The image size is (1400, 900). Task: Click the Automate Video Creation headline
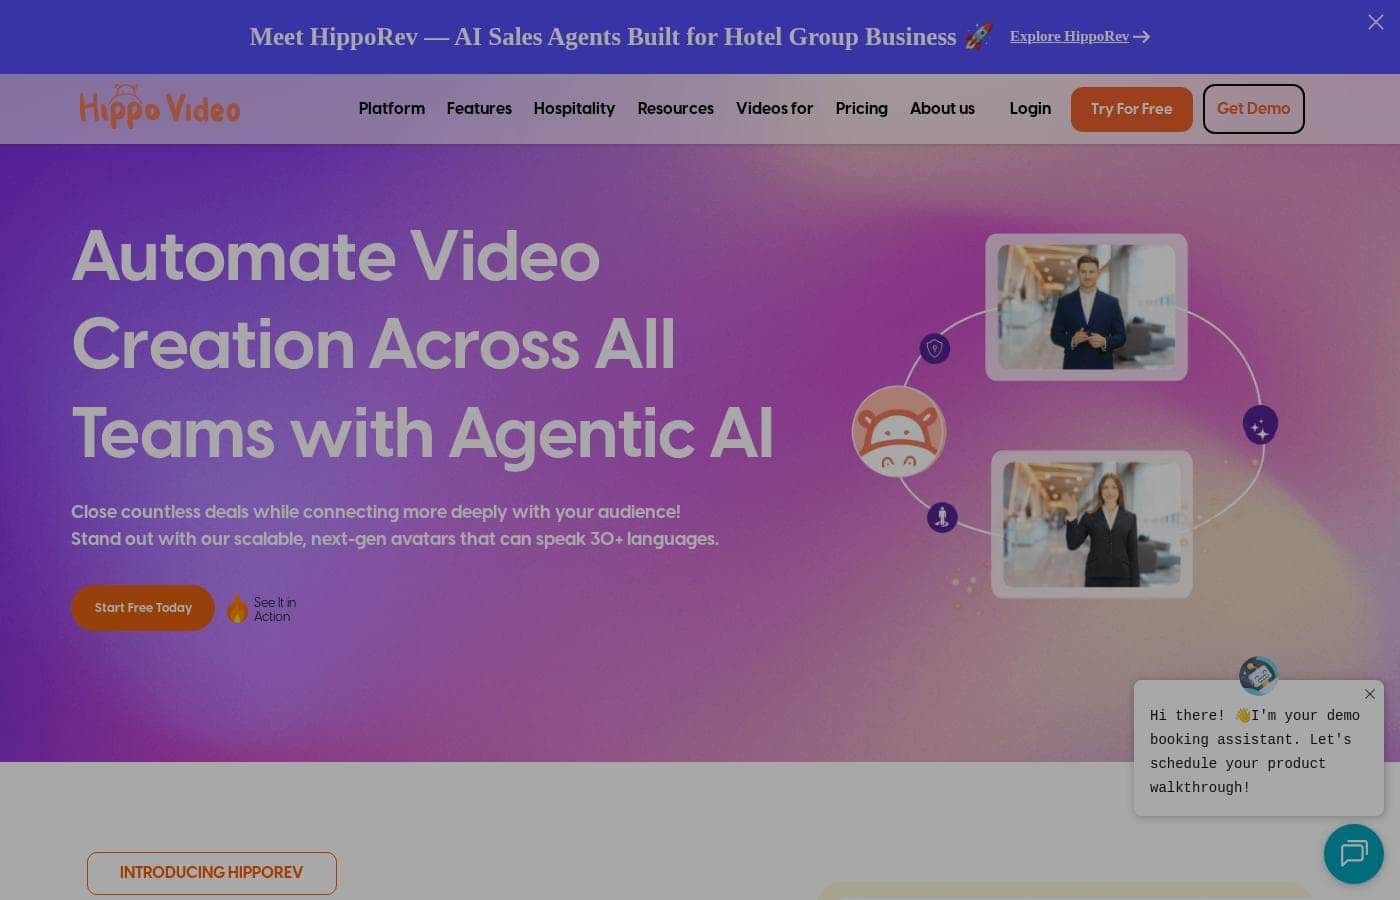coord(422,344)
